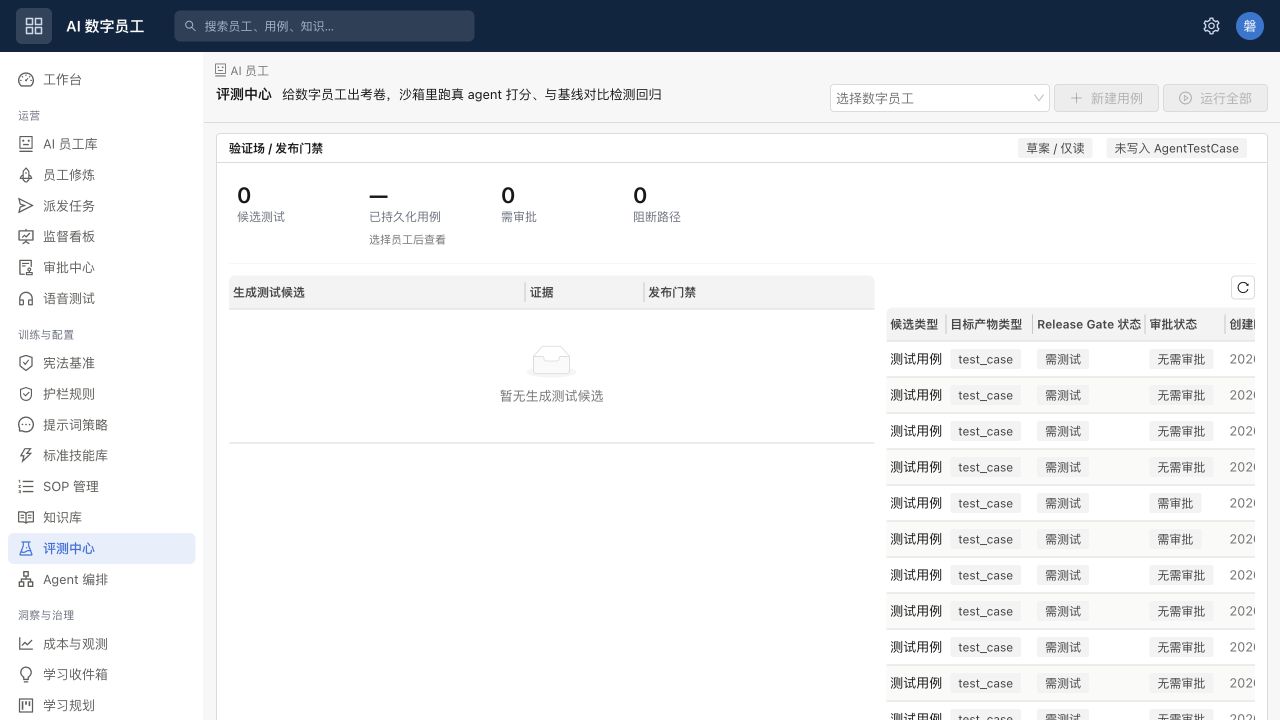This screenshot has width=1280, height=720.
Task: Click the 审批中心 document icon
Action: 26,268
